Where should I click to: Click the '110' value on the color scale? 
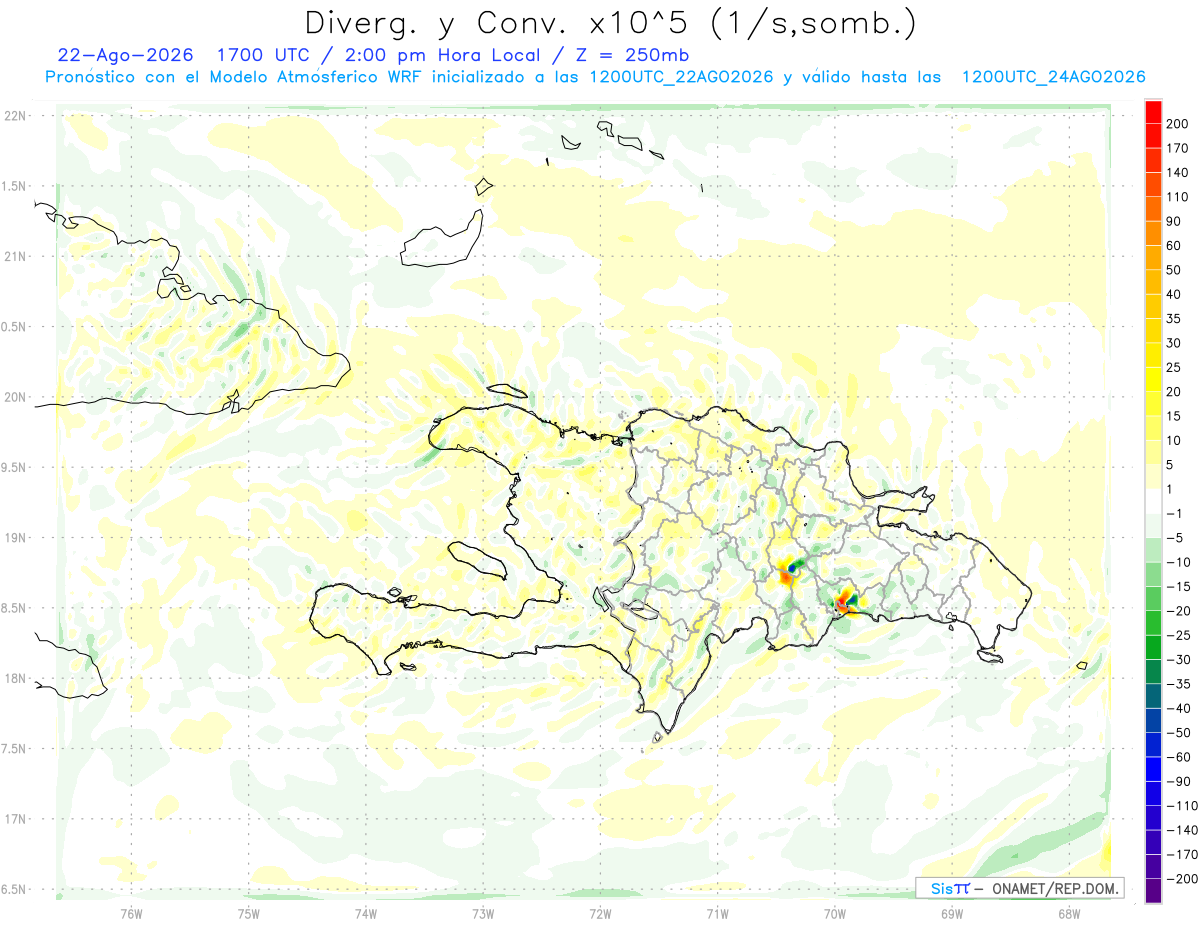1179,197
